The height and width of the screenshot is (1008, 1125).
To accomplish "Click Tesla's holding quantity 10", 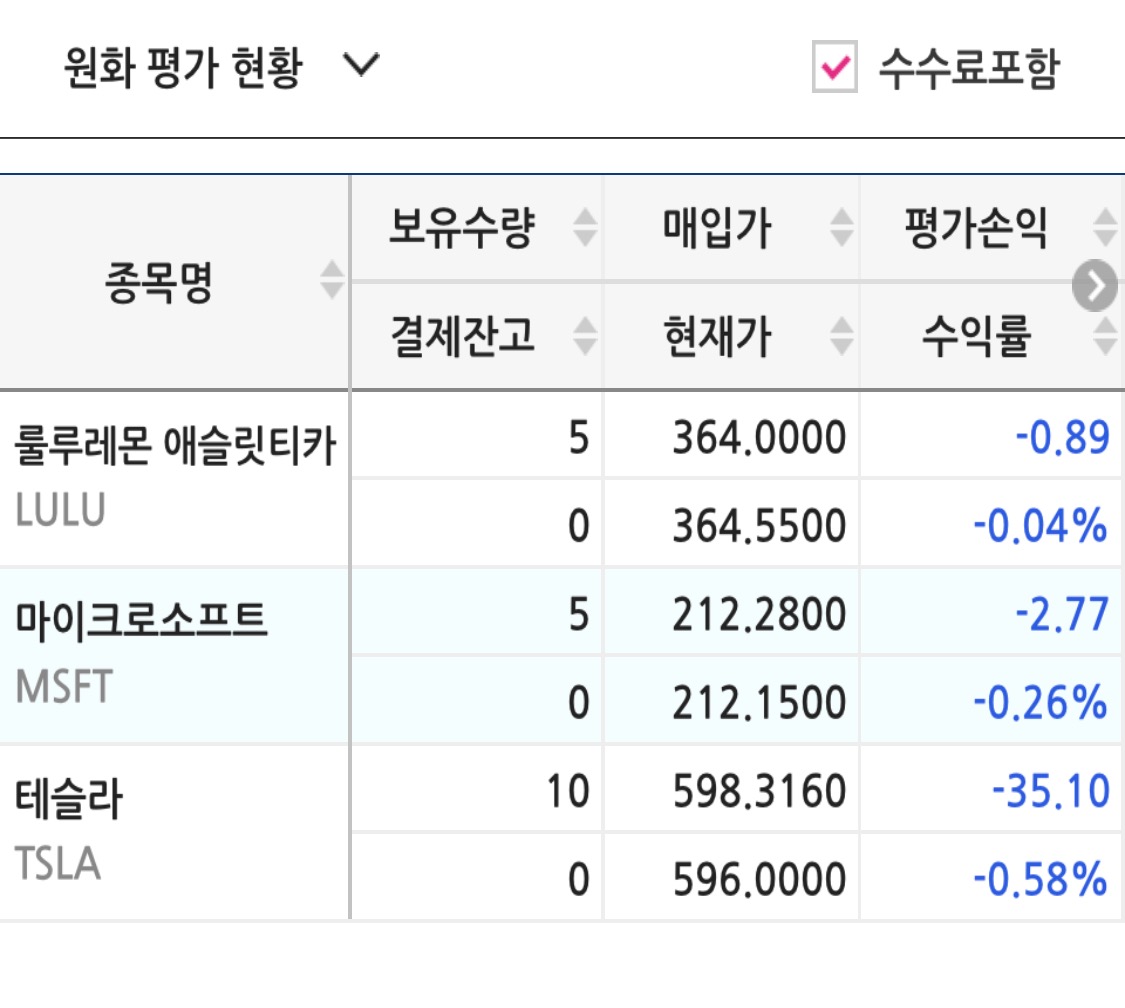I will tap(568, 791).
